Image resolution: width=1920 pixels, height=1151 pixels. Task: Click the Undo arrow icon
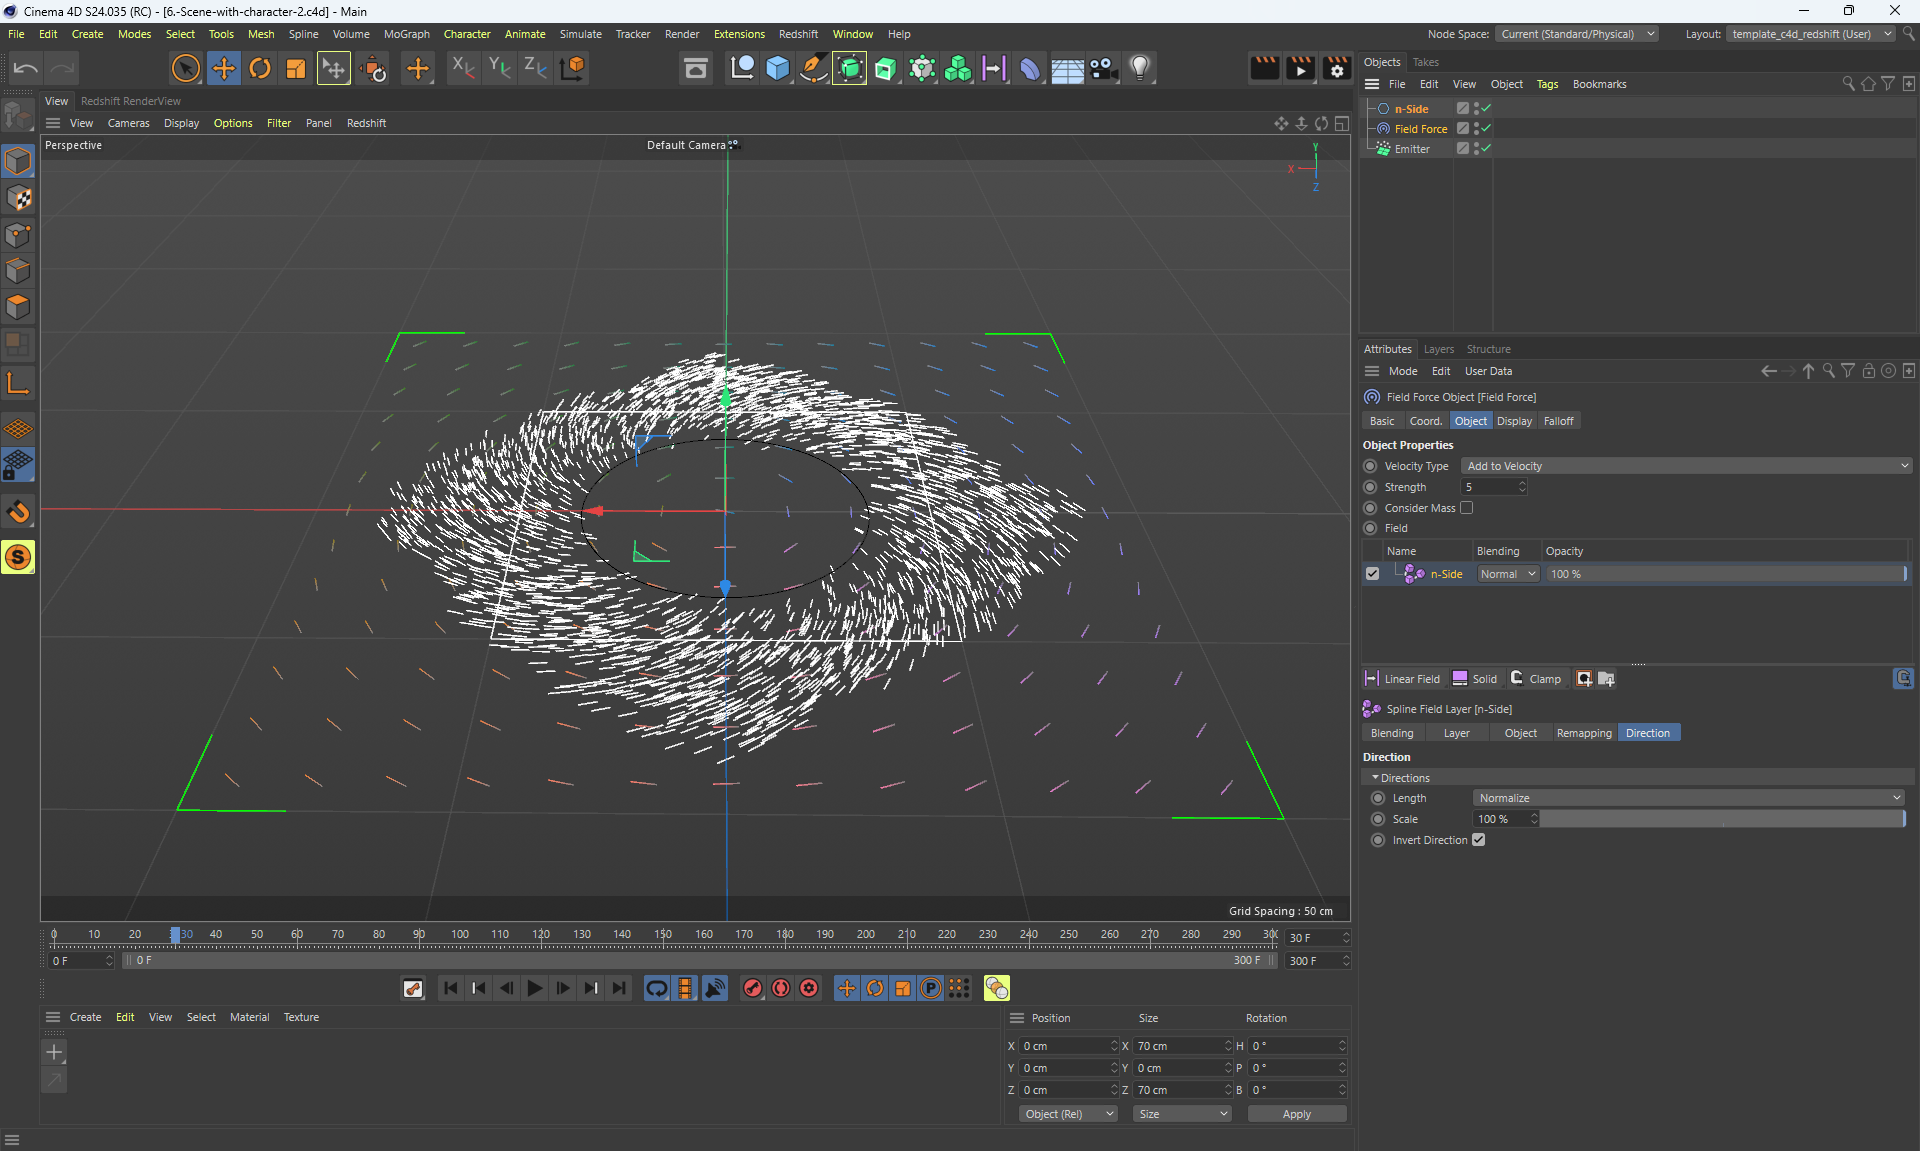click(26, 68)
